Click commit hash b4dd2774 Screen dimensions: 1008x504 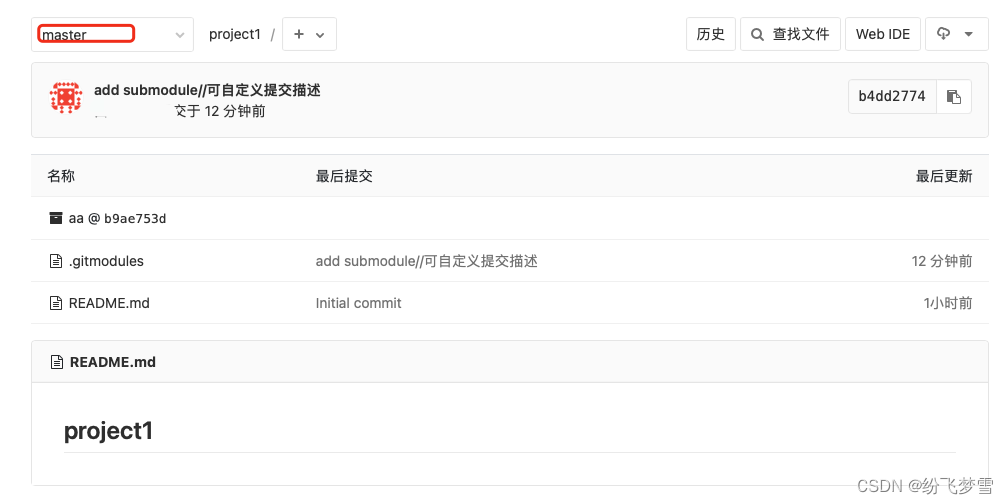click(x=892, y=96)
